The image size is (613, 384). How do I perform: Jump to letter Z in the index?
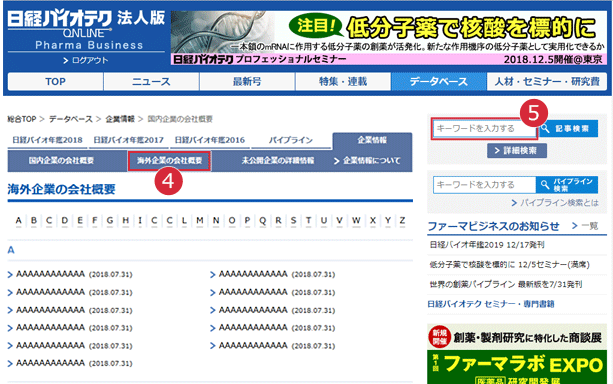[402, 221]
